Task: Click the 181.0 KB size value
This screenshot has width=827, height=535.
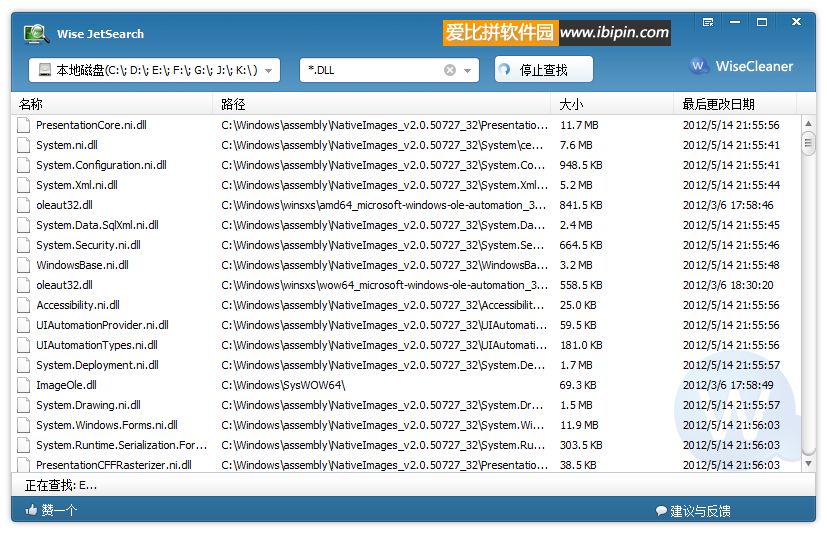Action: click(x=581, y=345)
